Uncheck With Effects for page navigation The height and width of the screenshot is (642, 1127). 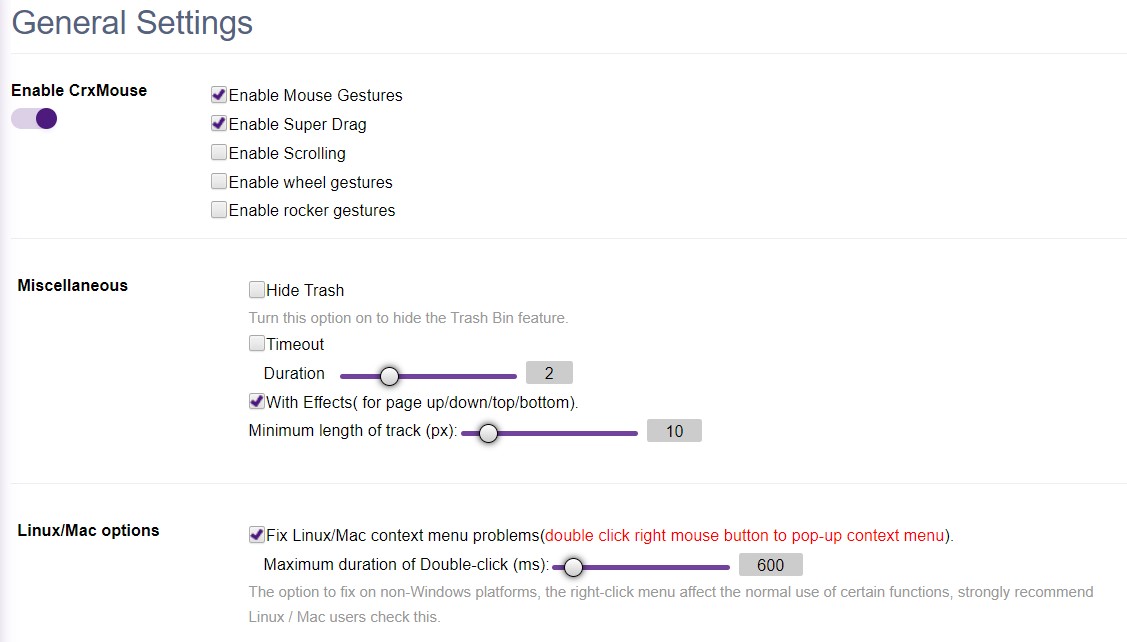(256, 401)
